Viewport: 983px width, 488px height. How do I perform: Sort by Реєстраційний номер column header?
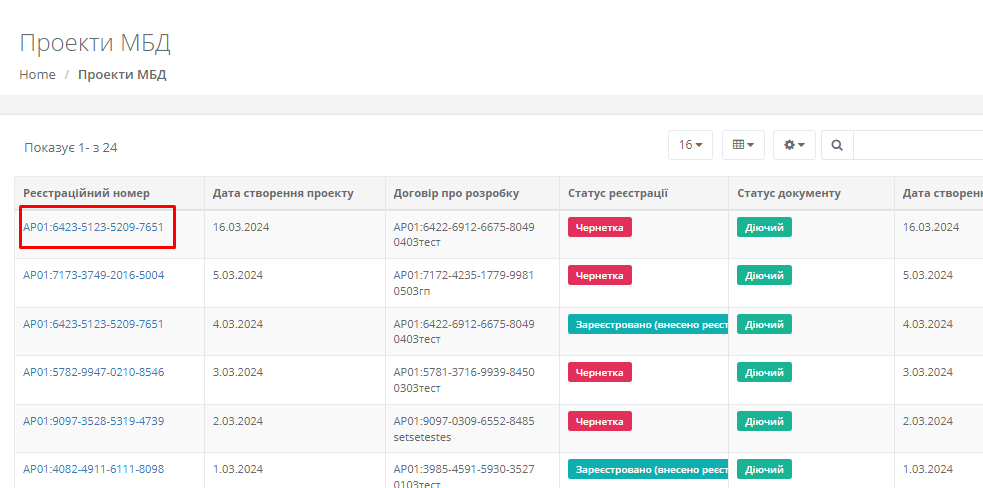[86, 193]
